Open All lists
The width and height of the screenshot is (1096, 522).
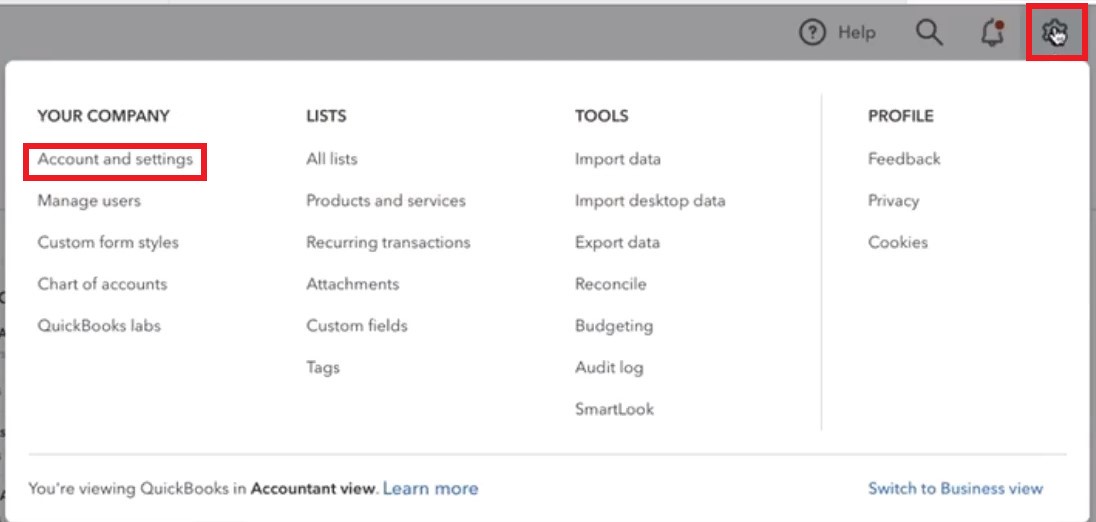pyautogui.click(x=331, y=159)
